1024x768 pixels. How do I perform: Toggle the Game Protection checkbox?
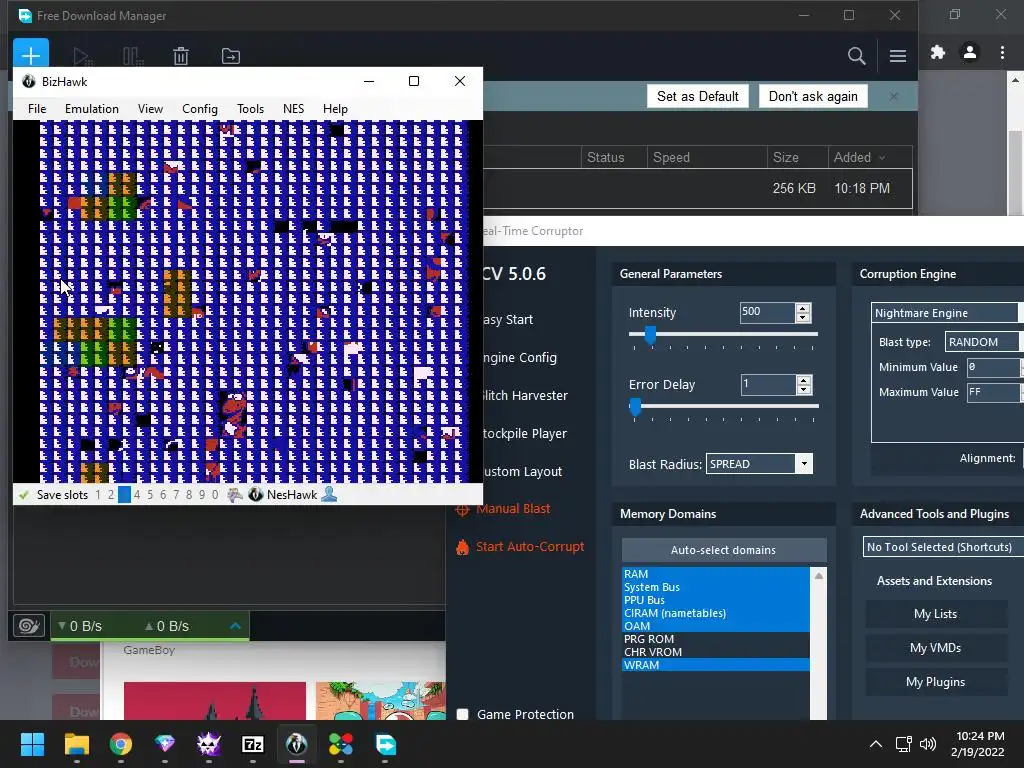click(x=462, y=714)
